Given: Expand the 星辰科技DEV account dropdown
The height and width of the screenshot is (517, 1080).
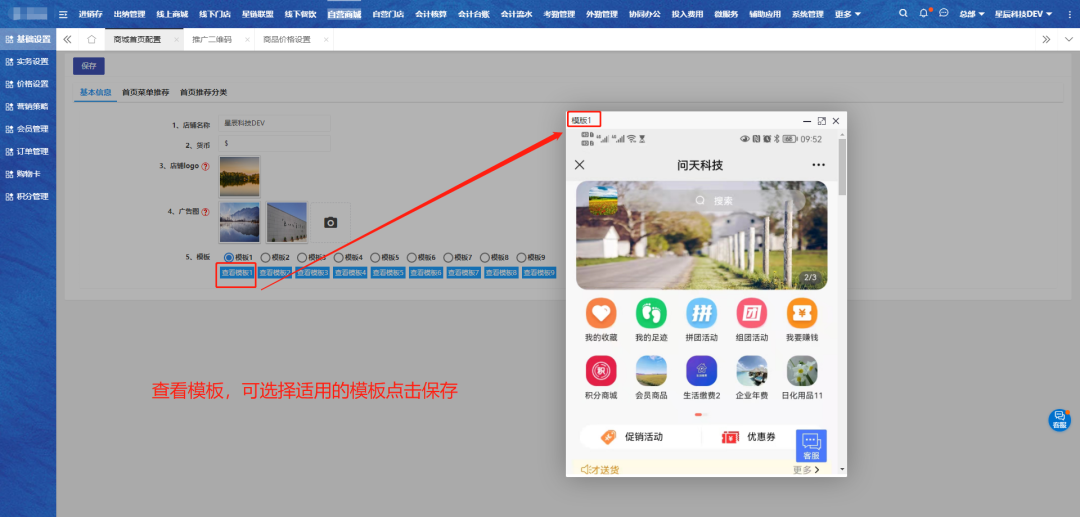Looking at the screenshot, I should pos(1032,14).
